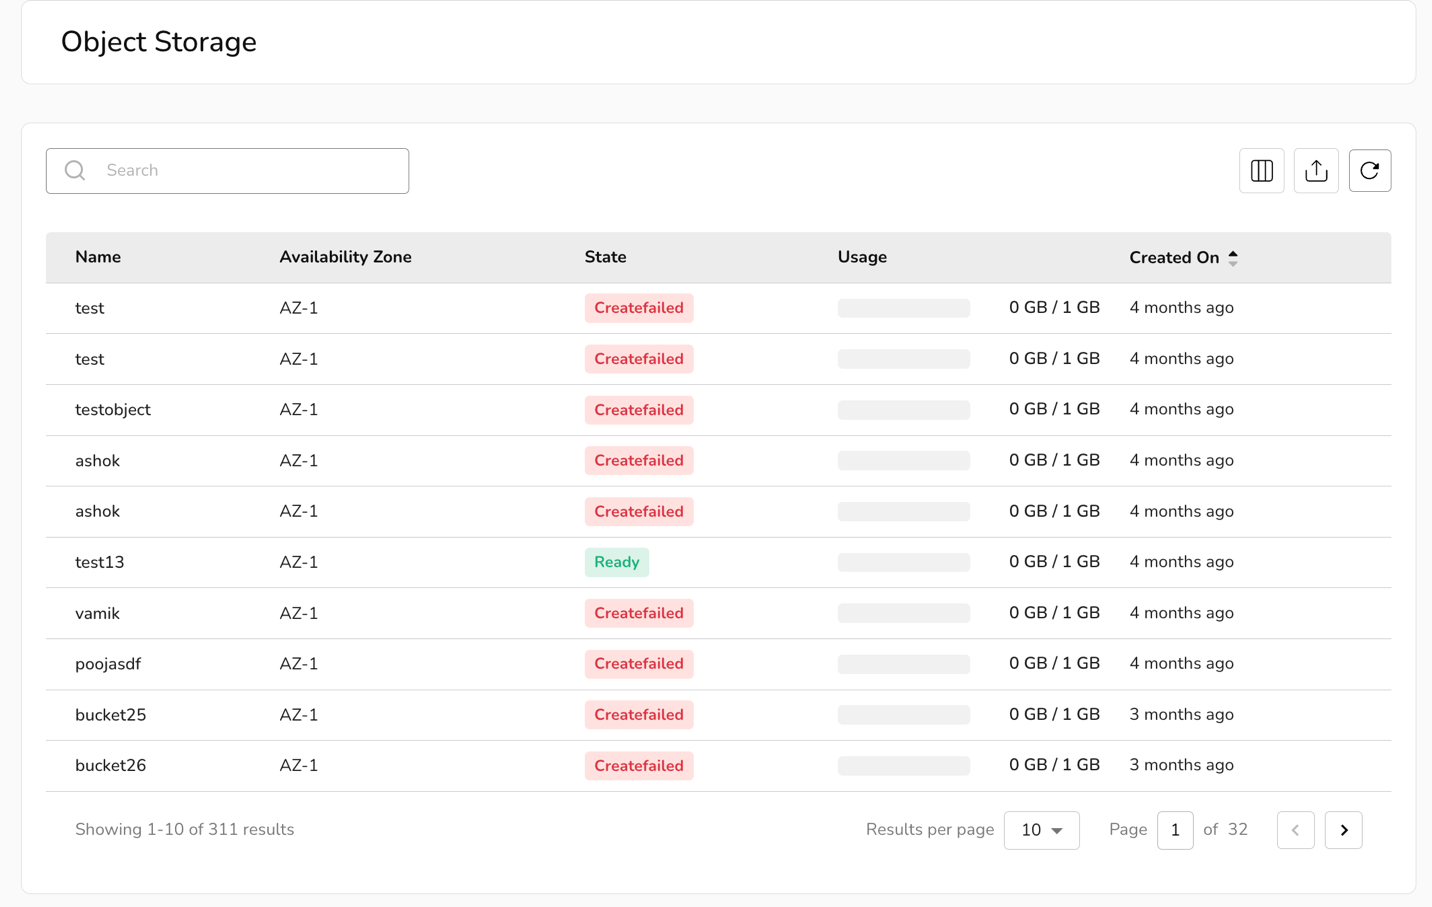The image size is (1432, 907).
Task: Select the bucket26 row name
Action: click(111, 766)
